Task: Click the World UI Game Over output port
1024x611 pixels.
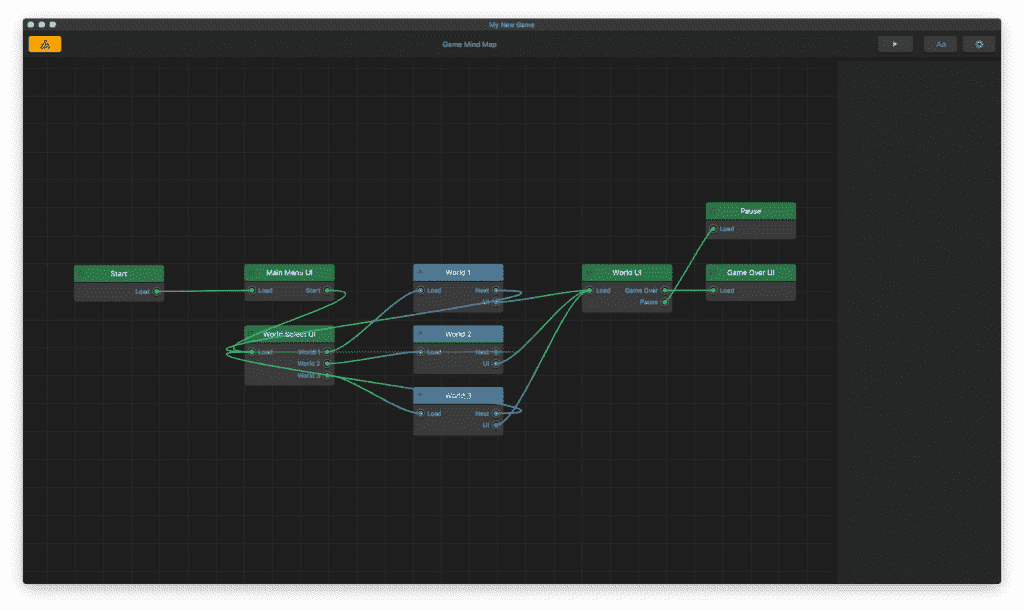Action: 665,290
